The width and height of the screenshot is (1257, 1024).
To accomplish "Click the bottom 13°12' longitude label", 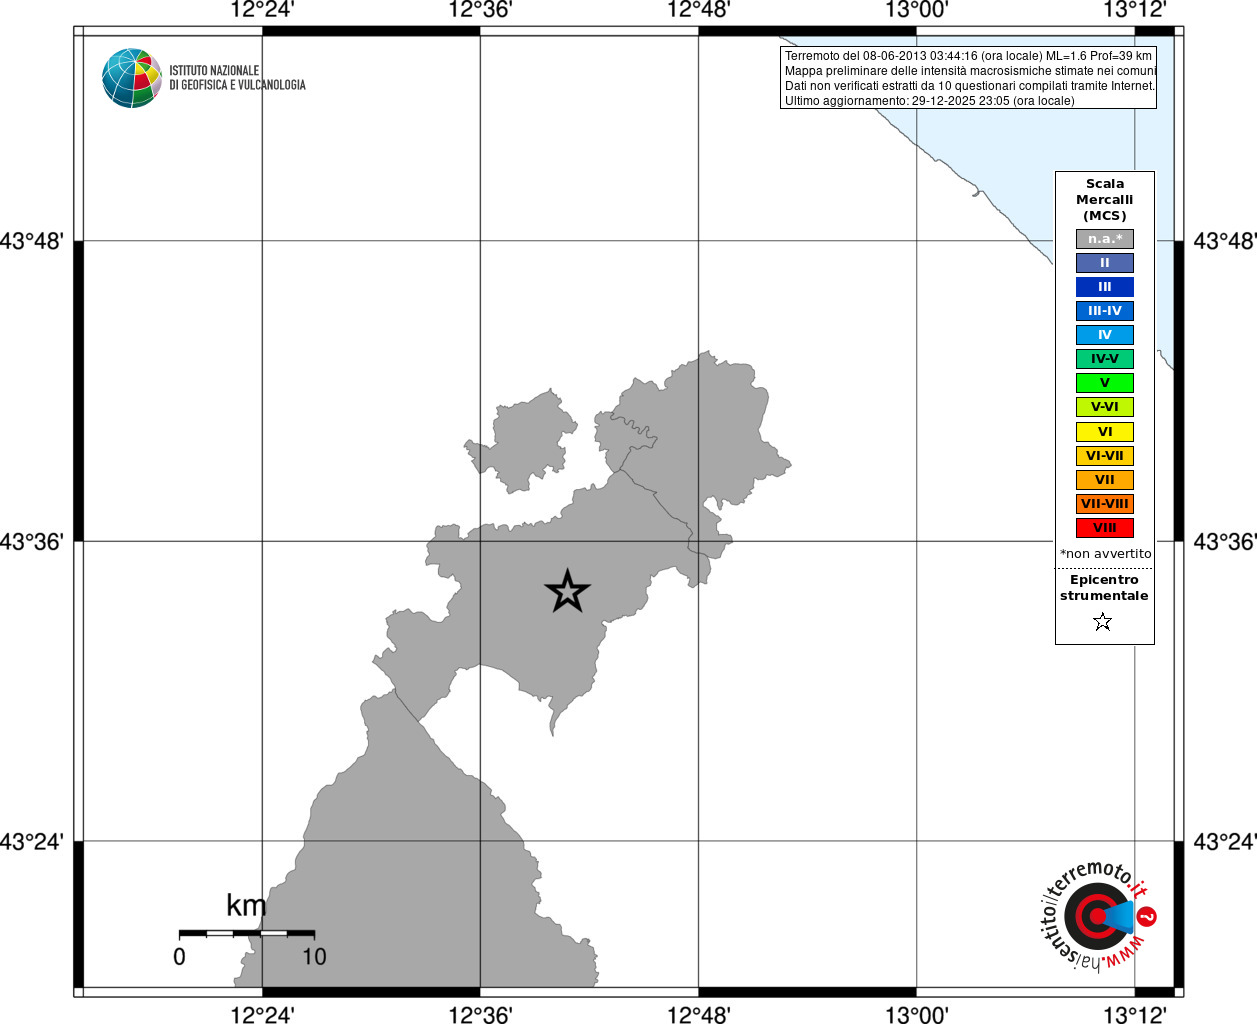I will 1135,1015.
